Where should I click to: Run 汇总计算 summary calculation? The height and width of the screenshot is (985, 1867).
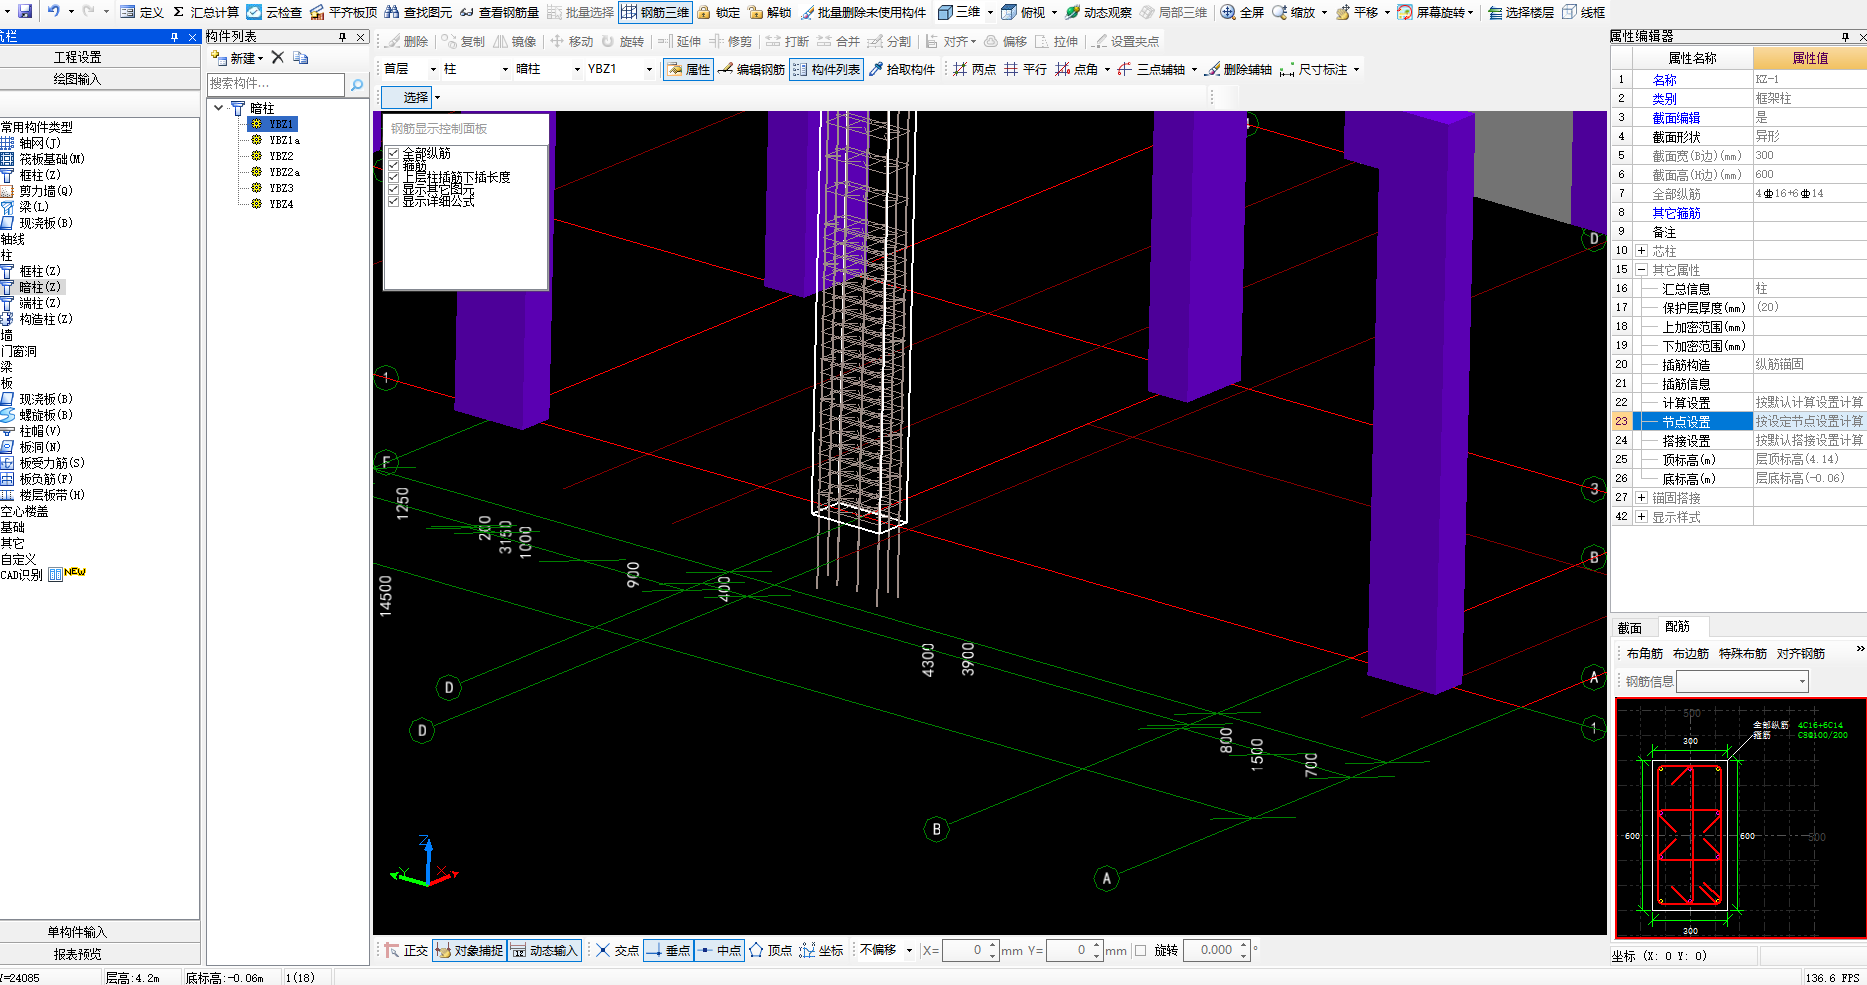point(206,12)
